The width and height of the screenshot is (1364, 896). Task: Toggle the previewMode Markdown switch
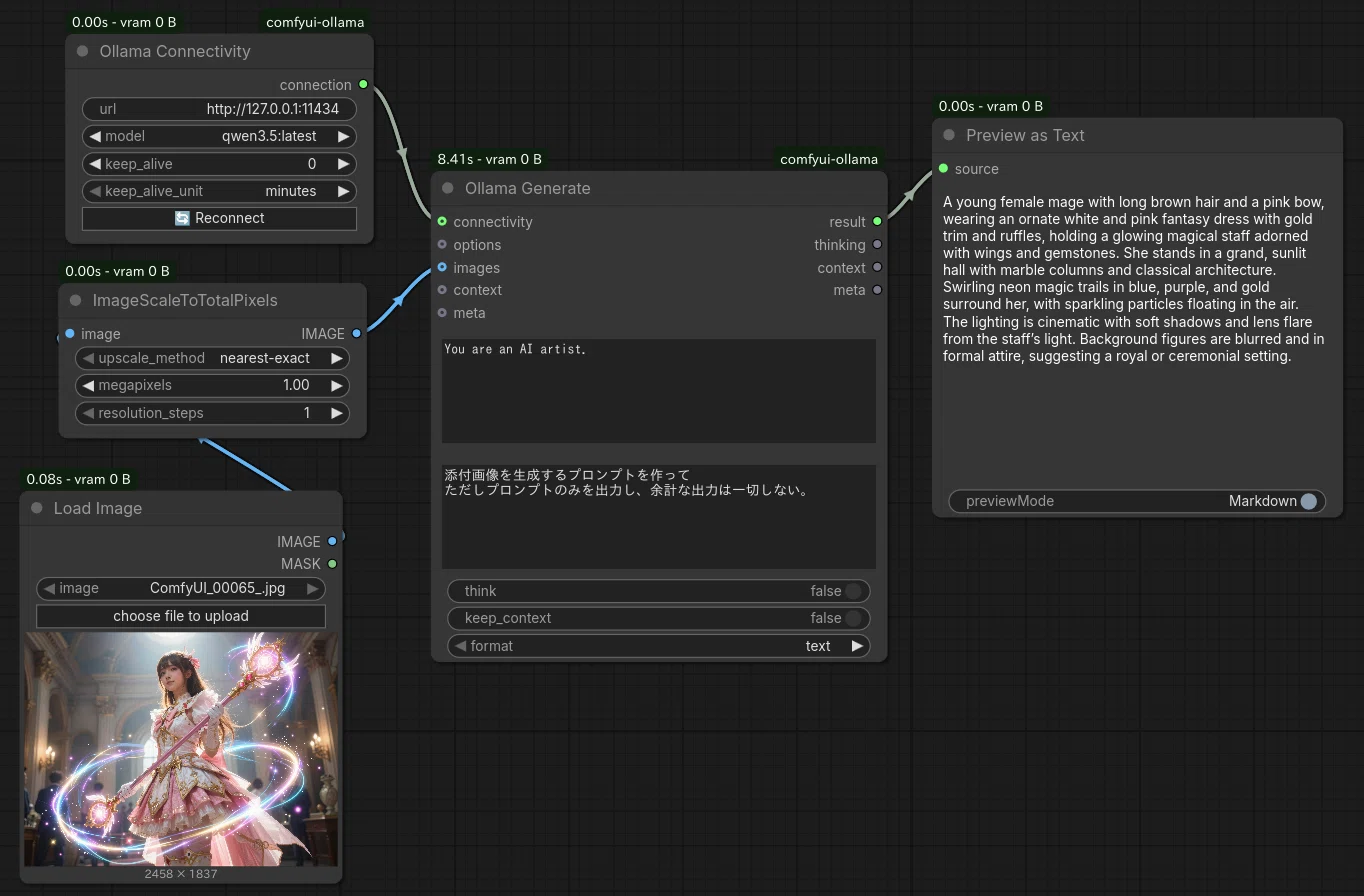point(1308,501)
